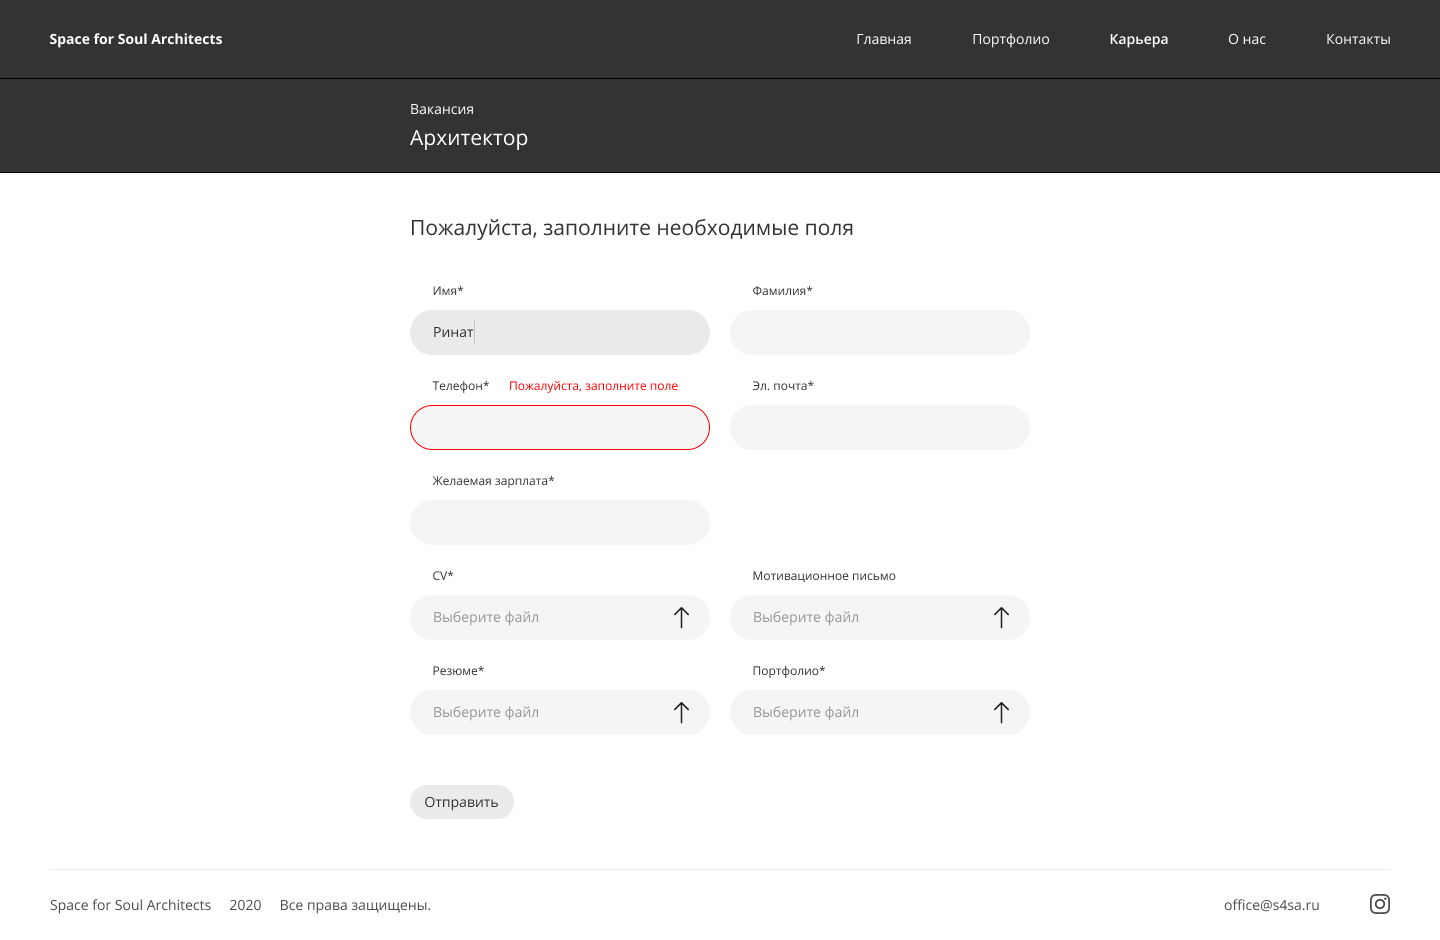1440x940 pixels.
Task: Open the О нас page
Action: 1247,39
